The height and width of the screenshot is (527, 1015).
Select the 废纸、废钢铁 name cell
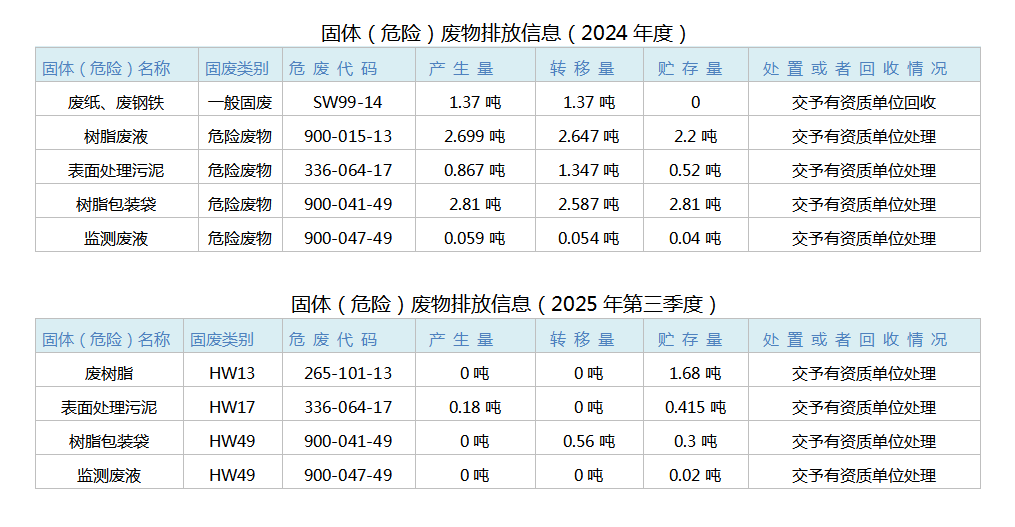click(x=116, y=102)
